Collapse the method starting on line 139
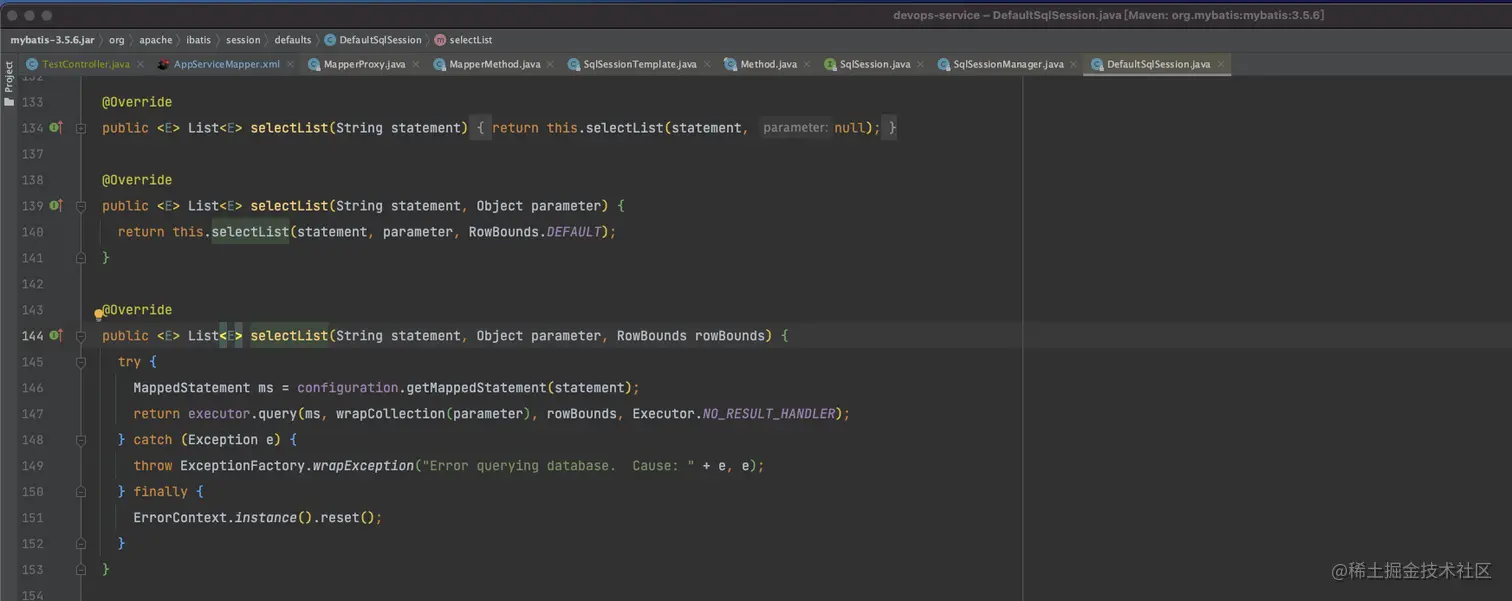Screen dimensions: 1512x601 point(81,206)
